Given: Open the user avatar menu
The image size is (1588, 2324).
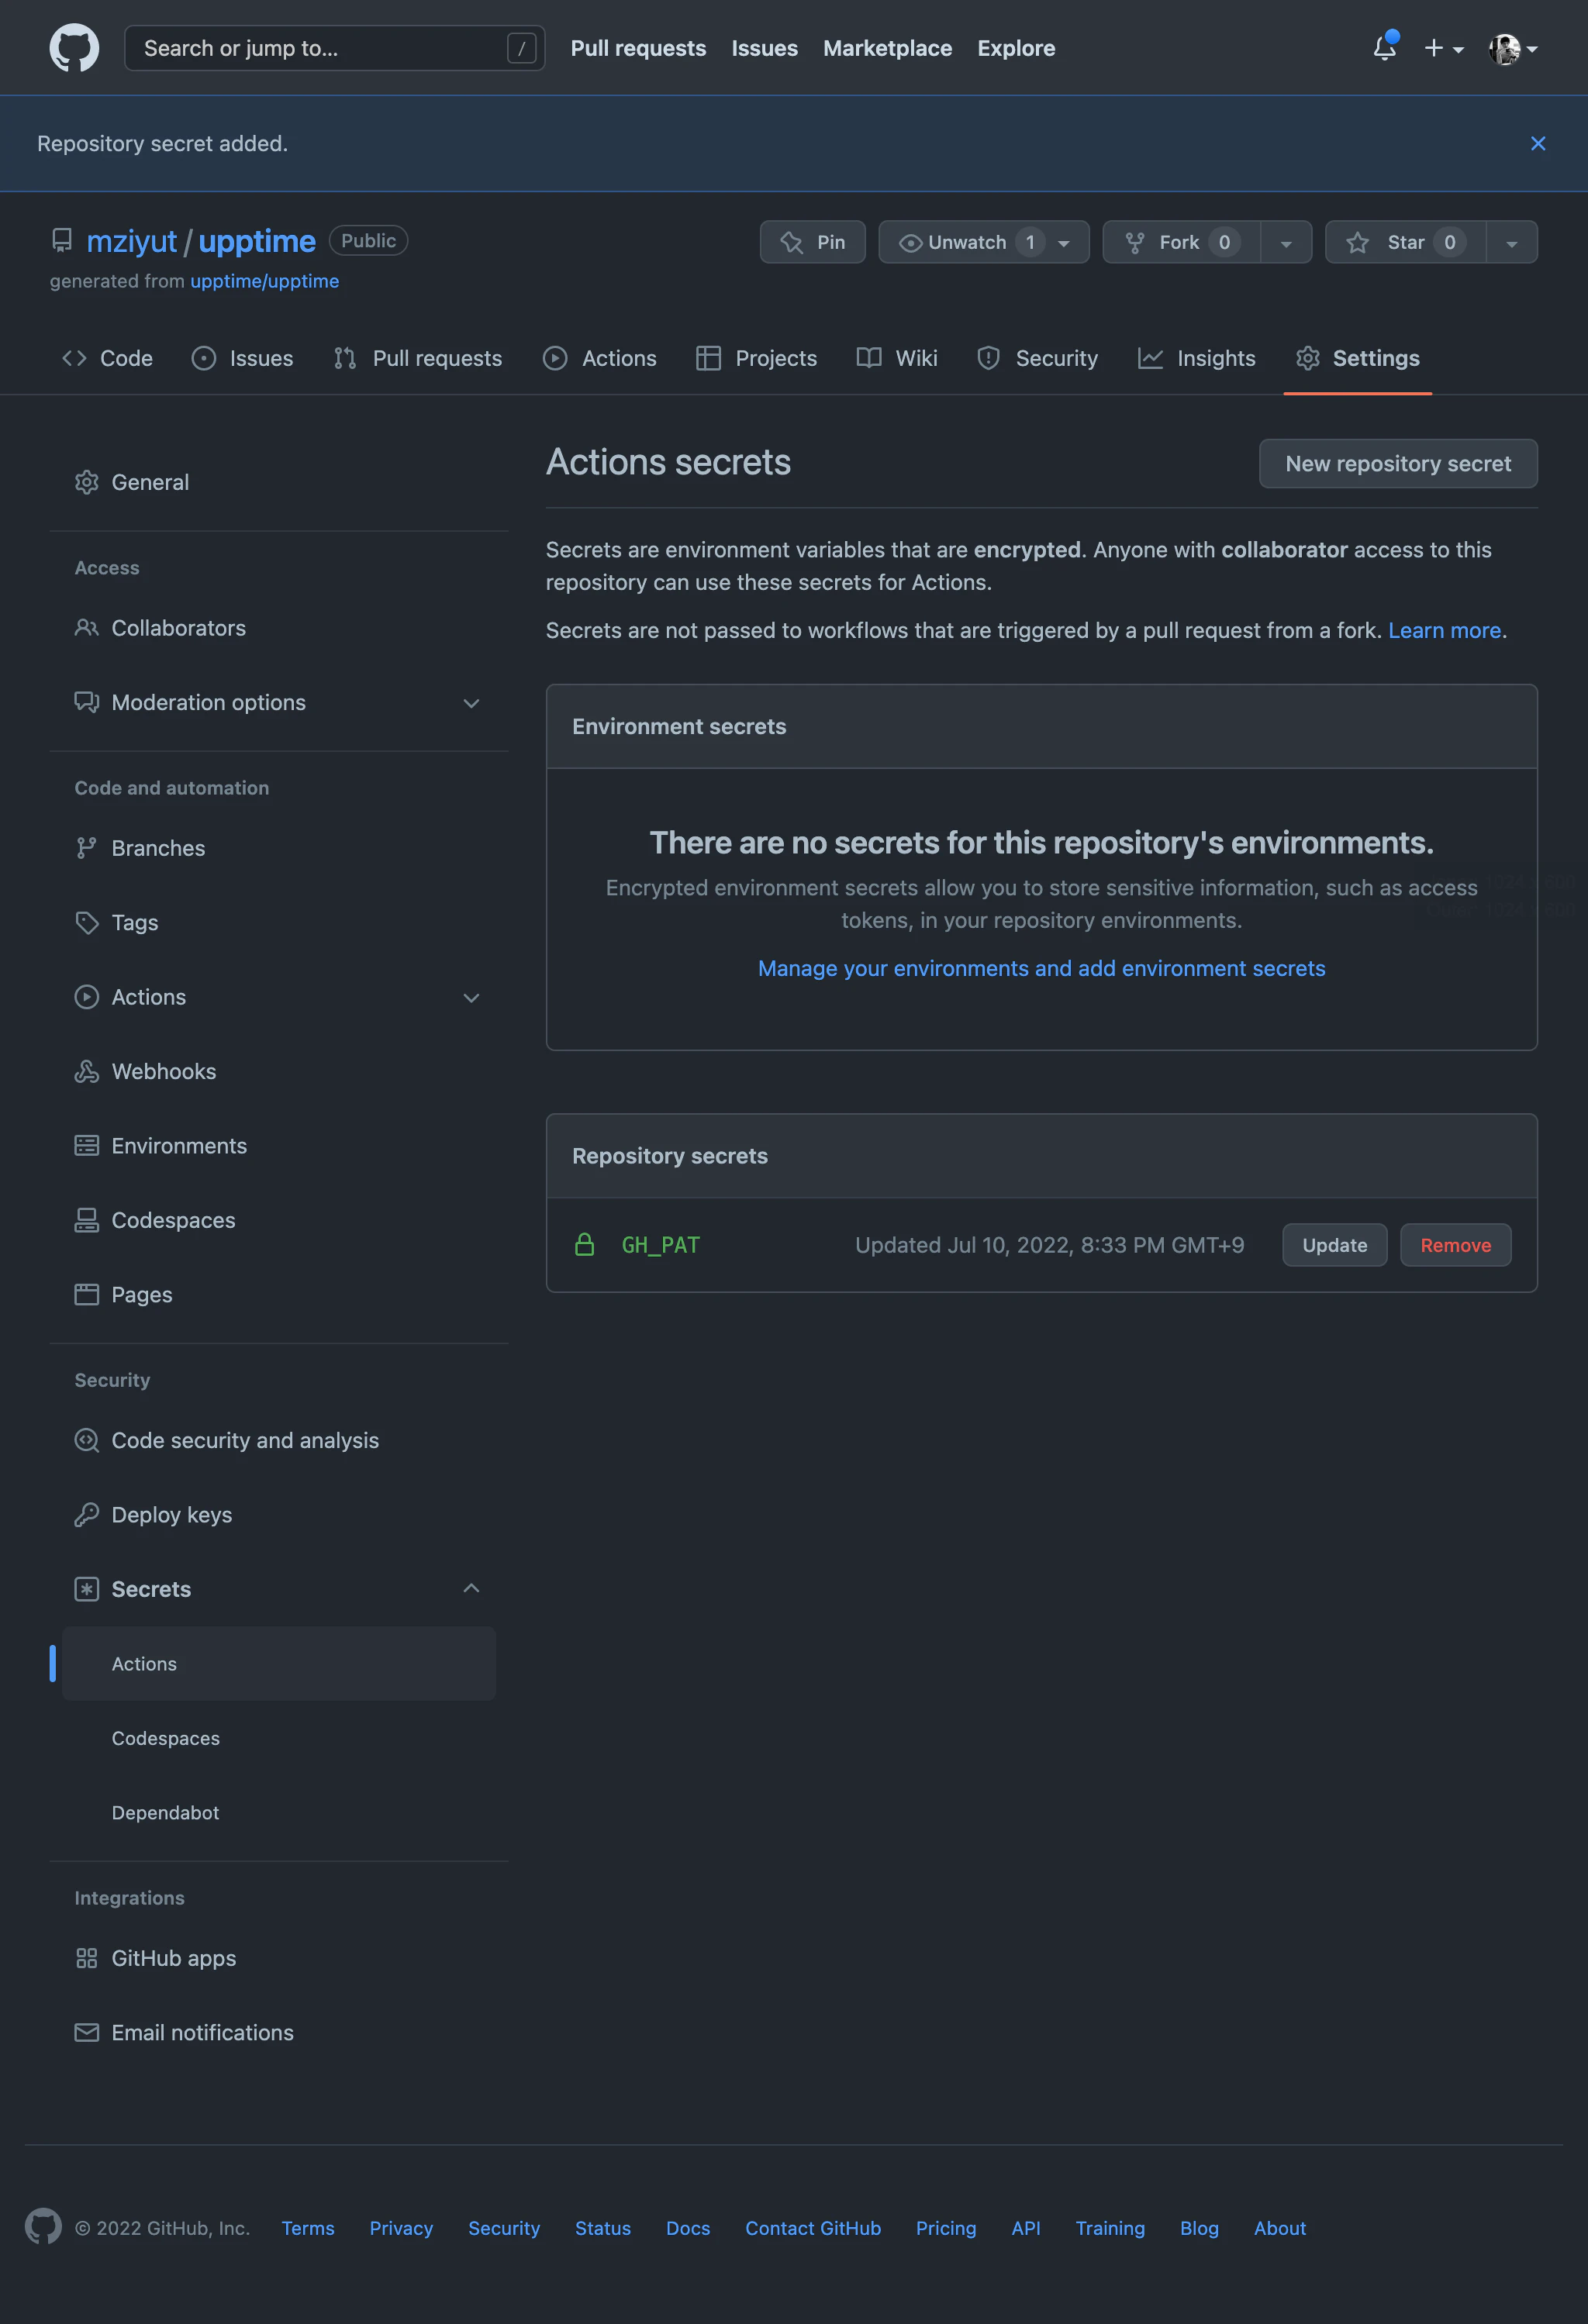Looking at the screenshot, I should pos(1512,48).
